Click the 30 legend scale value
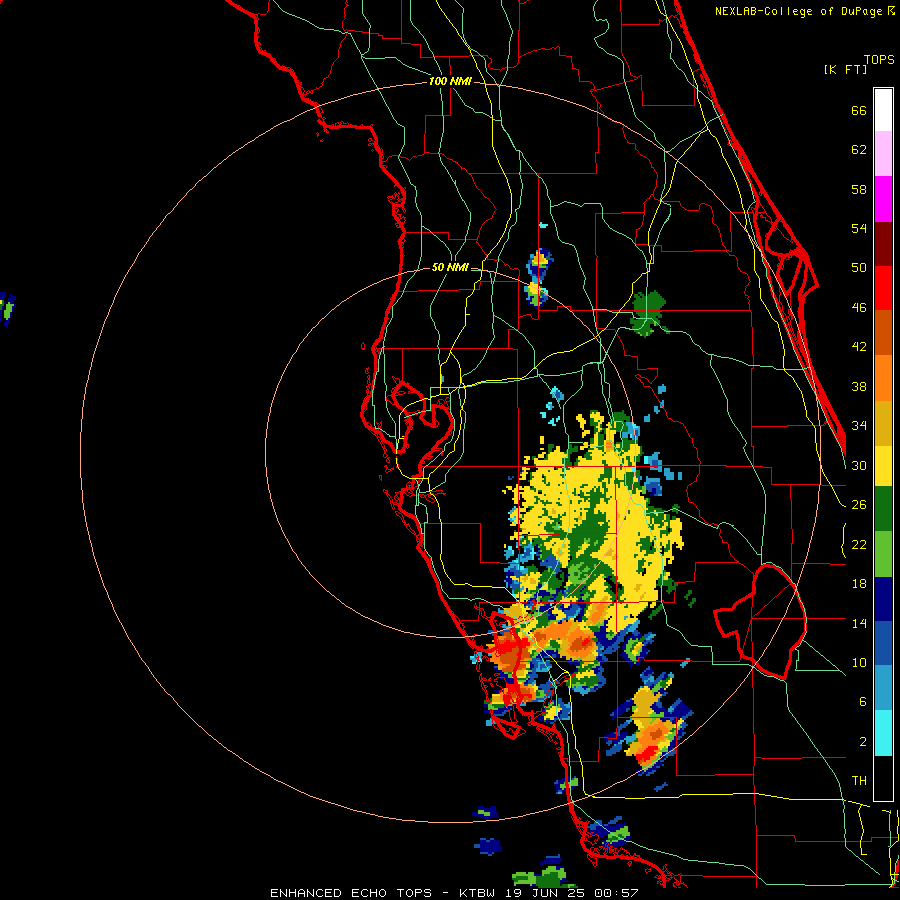This screenshot has height=900, width=900. (x=859, y=465)
